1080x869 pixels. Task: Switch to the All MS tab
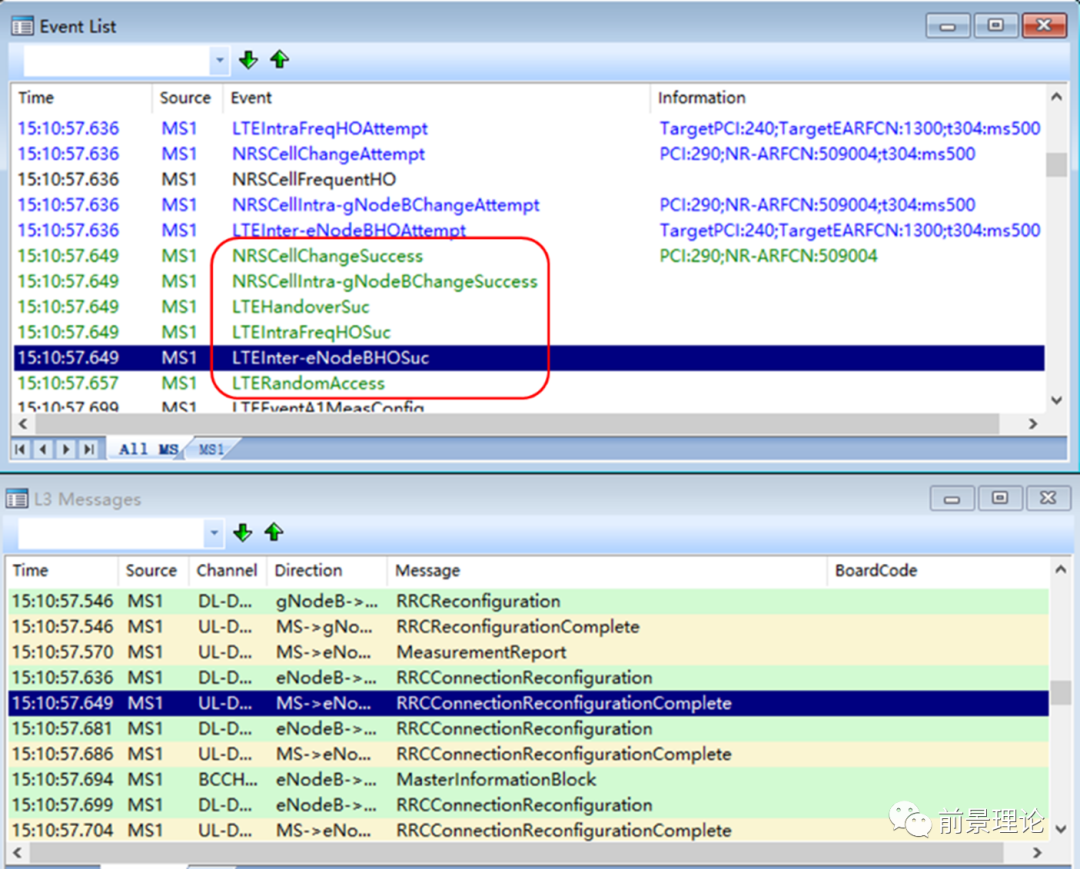pyautogui.click(x=147, y=449)
